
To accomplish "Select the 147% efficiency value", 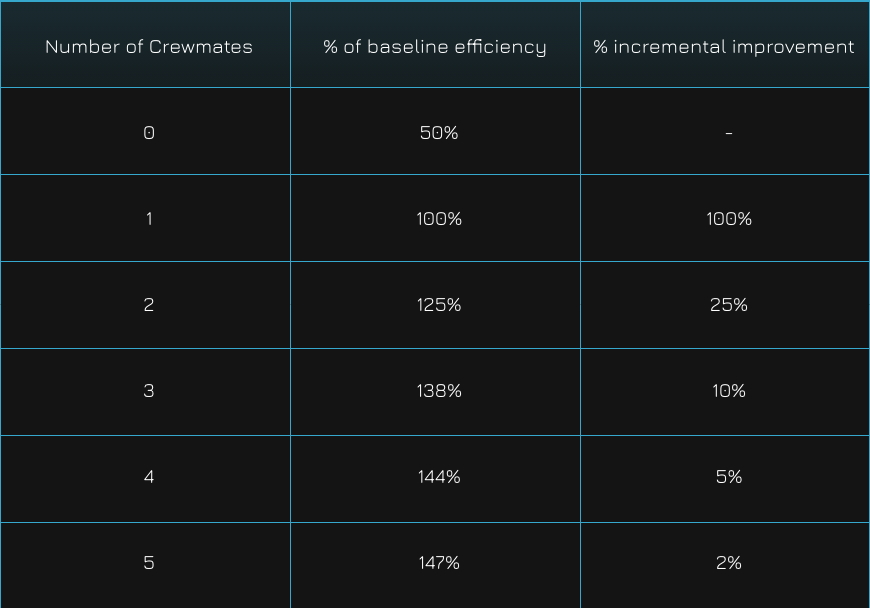I will click(439, 563).
